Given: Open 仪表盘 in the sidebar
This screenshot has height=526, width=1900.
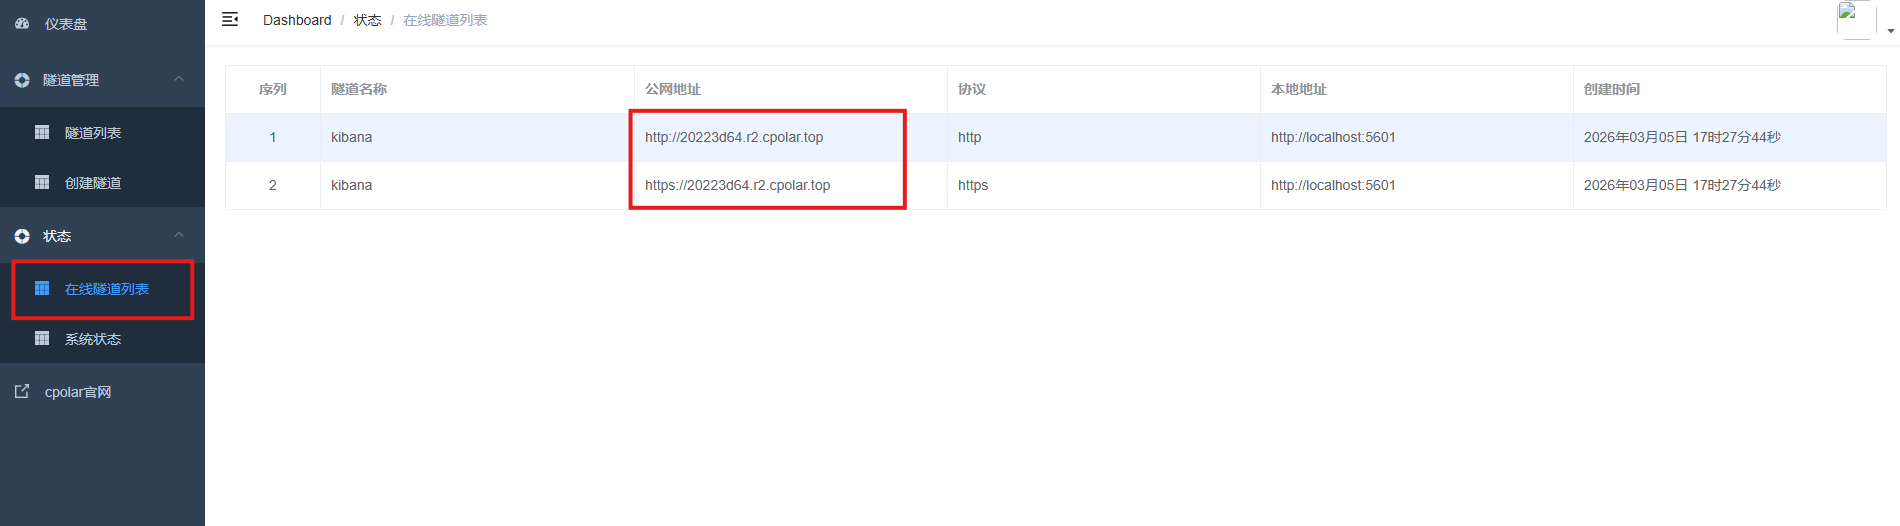Looking at the screenshot, I should (66, 24).
